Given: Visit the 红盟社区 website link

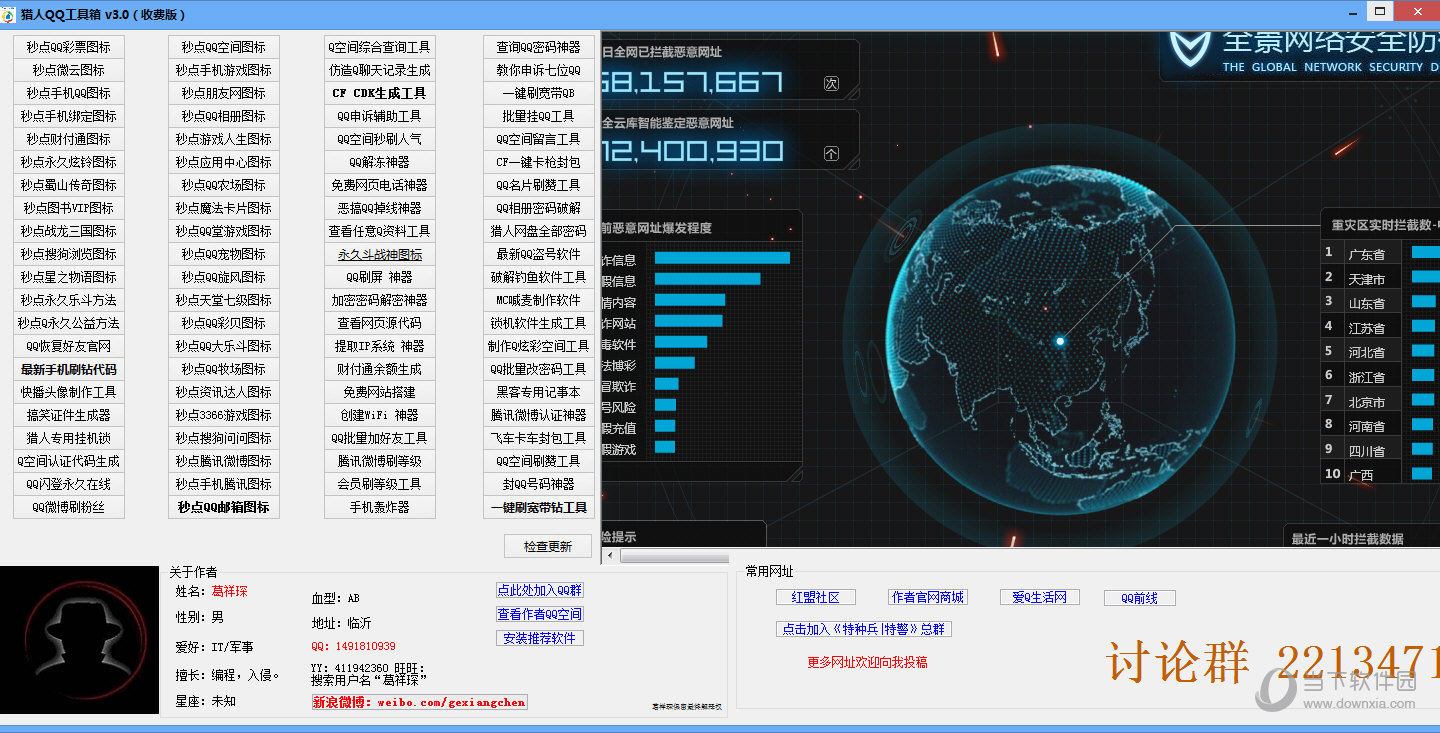Looking at the screenshot, I should [816, 597].
